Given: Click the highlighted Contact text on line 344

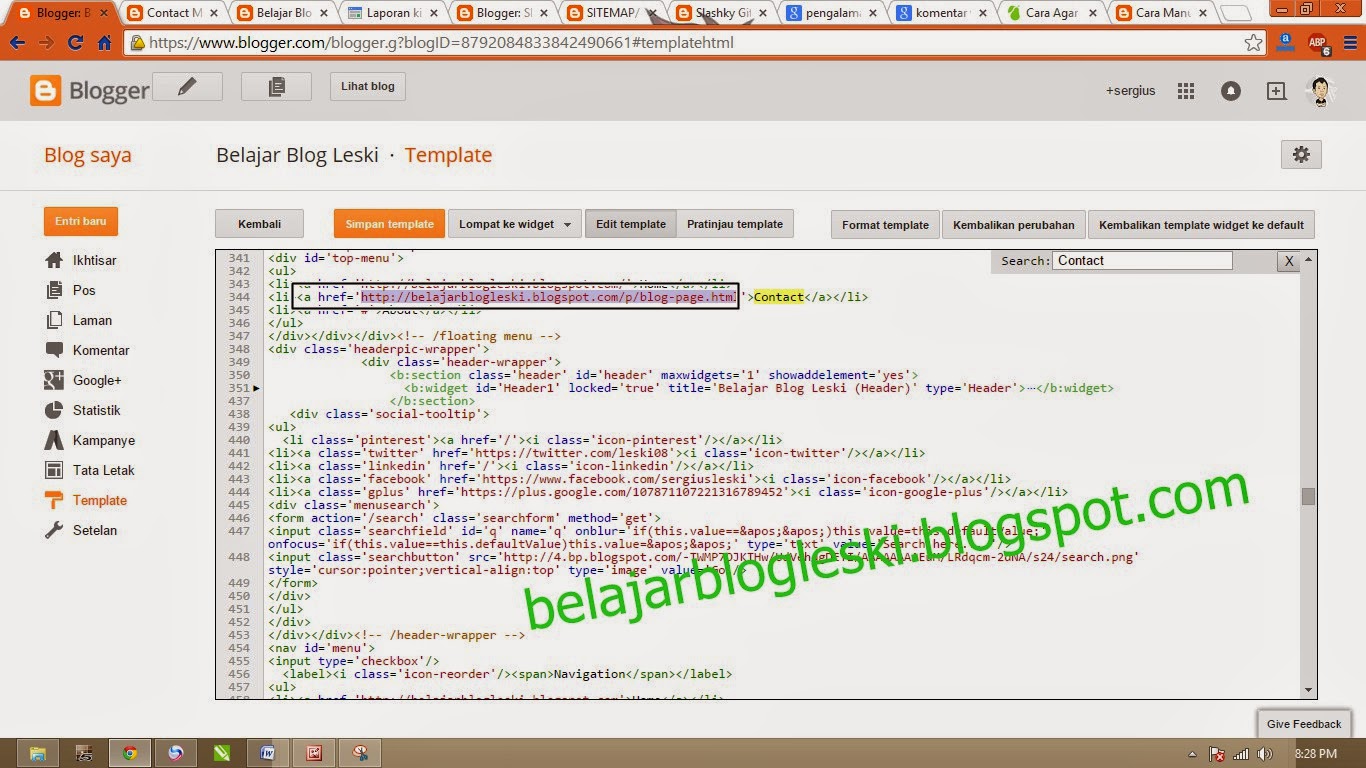Looking at the screenshot, I should (x=779, y=297).
